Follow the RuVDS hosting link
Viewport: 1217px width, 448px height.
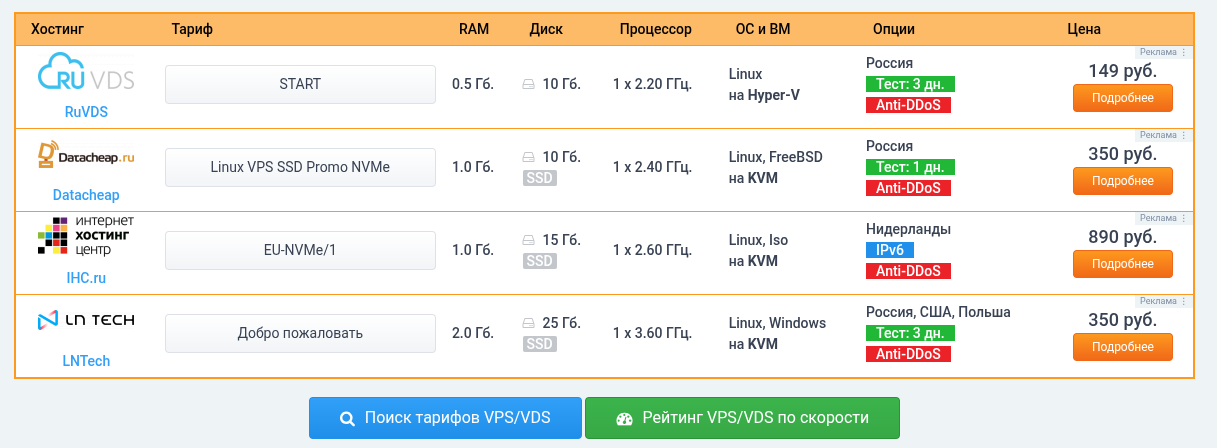(x=86, y=112)
